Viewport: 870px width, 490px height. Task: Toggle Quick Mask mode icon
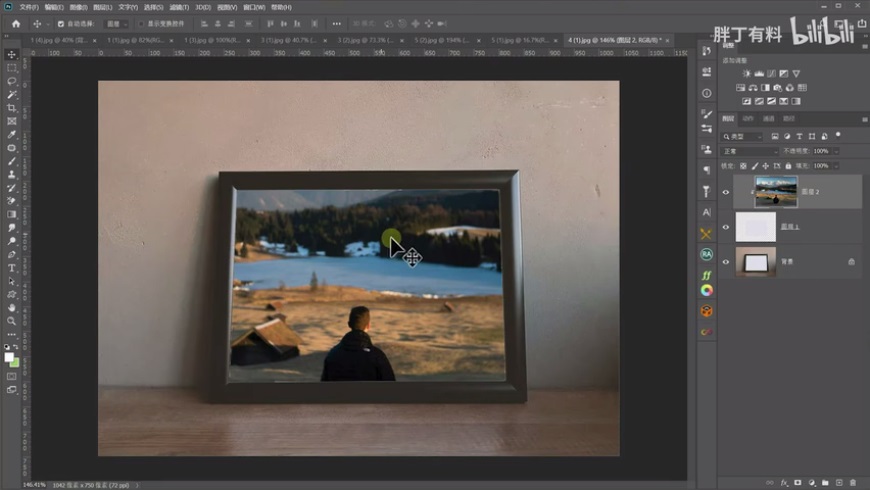click(x=11, y=376)
